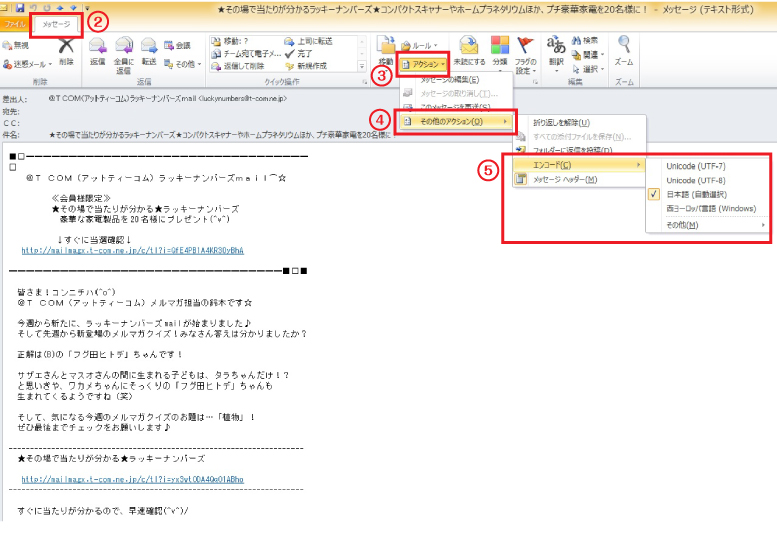Open the ファイル tab

coord(14,24)
